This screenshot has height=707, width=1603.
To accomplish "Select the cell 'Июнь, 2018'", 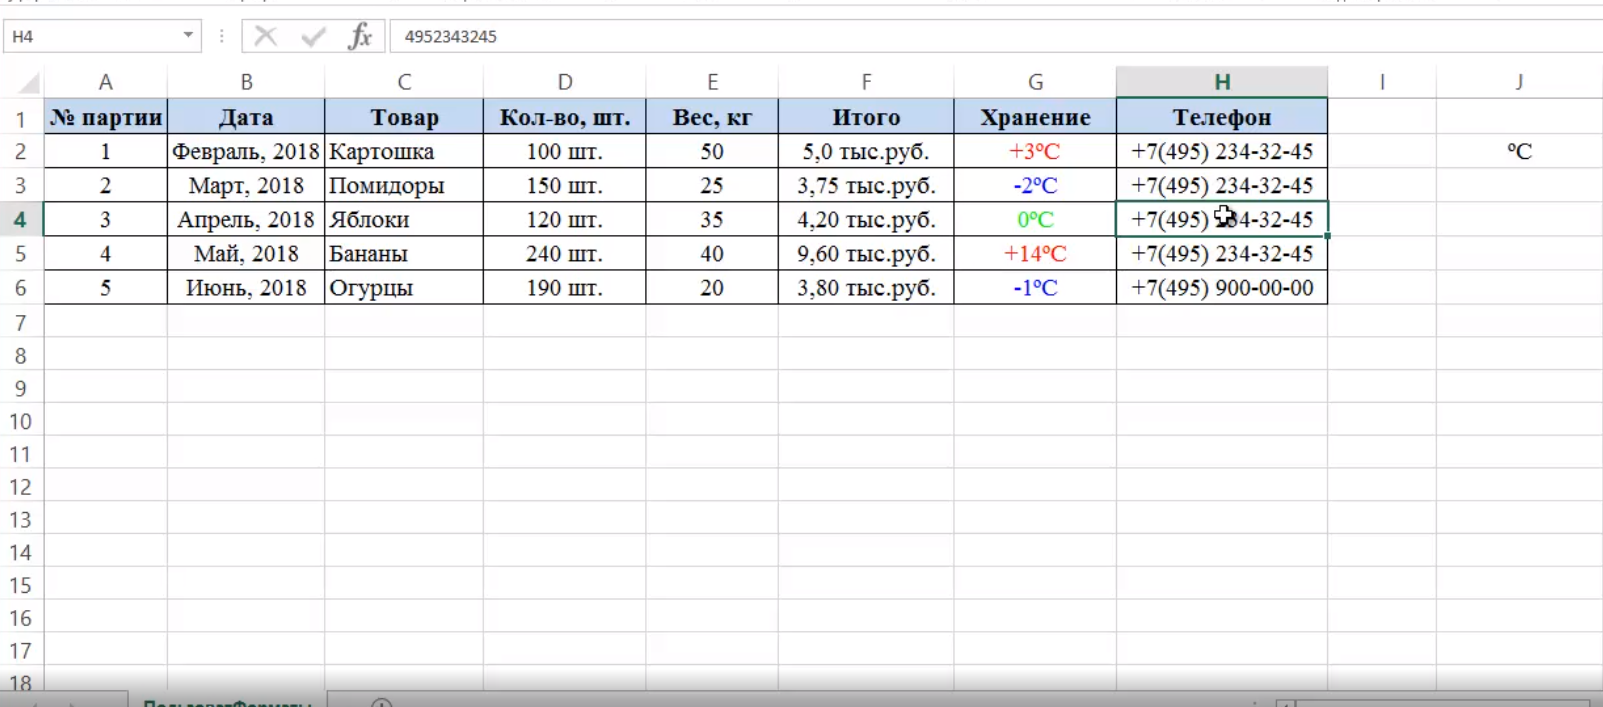I will coord(246,287).
